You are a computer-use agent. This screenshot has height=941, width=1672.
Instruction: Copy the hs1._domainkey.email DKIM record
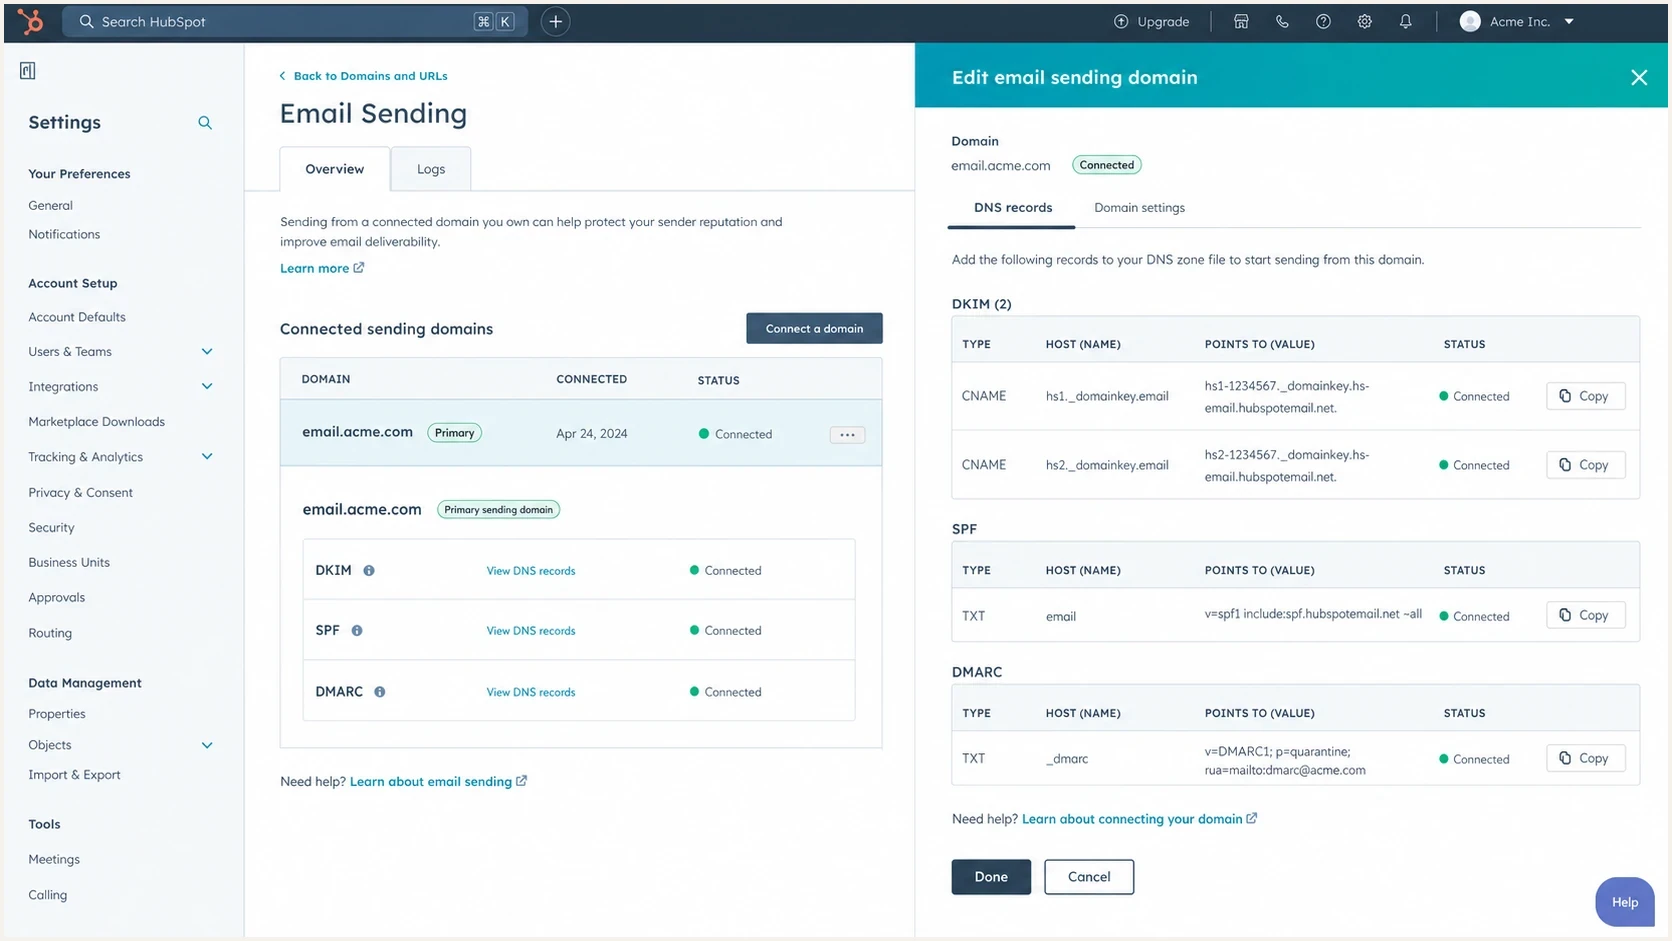(x=1585, y=396)
